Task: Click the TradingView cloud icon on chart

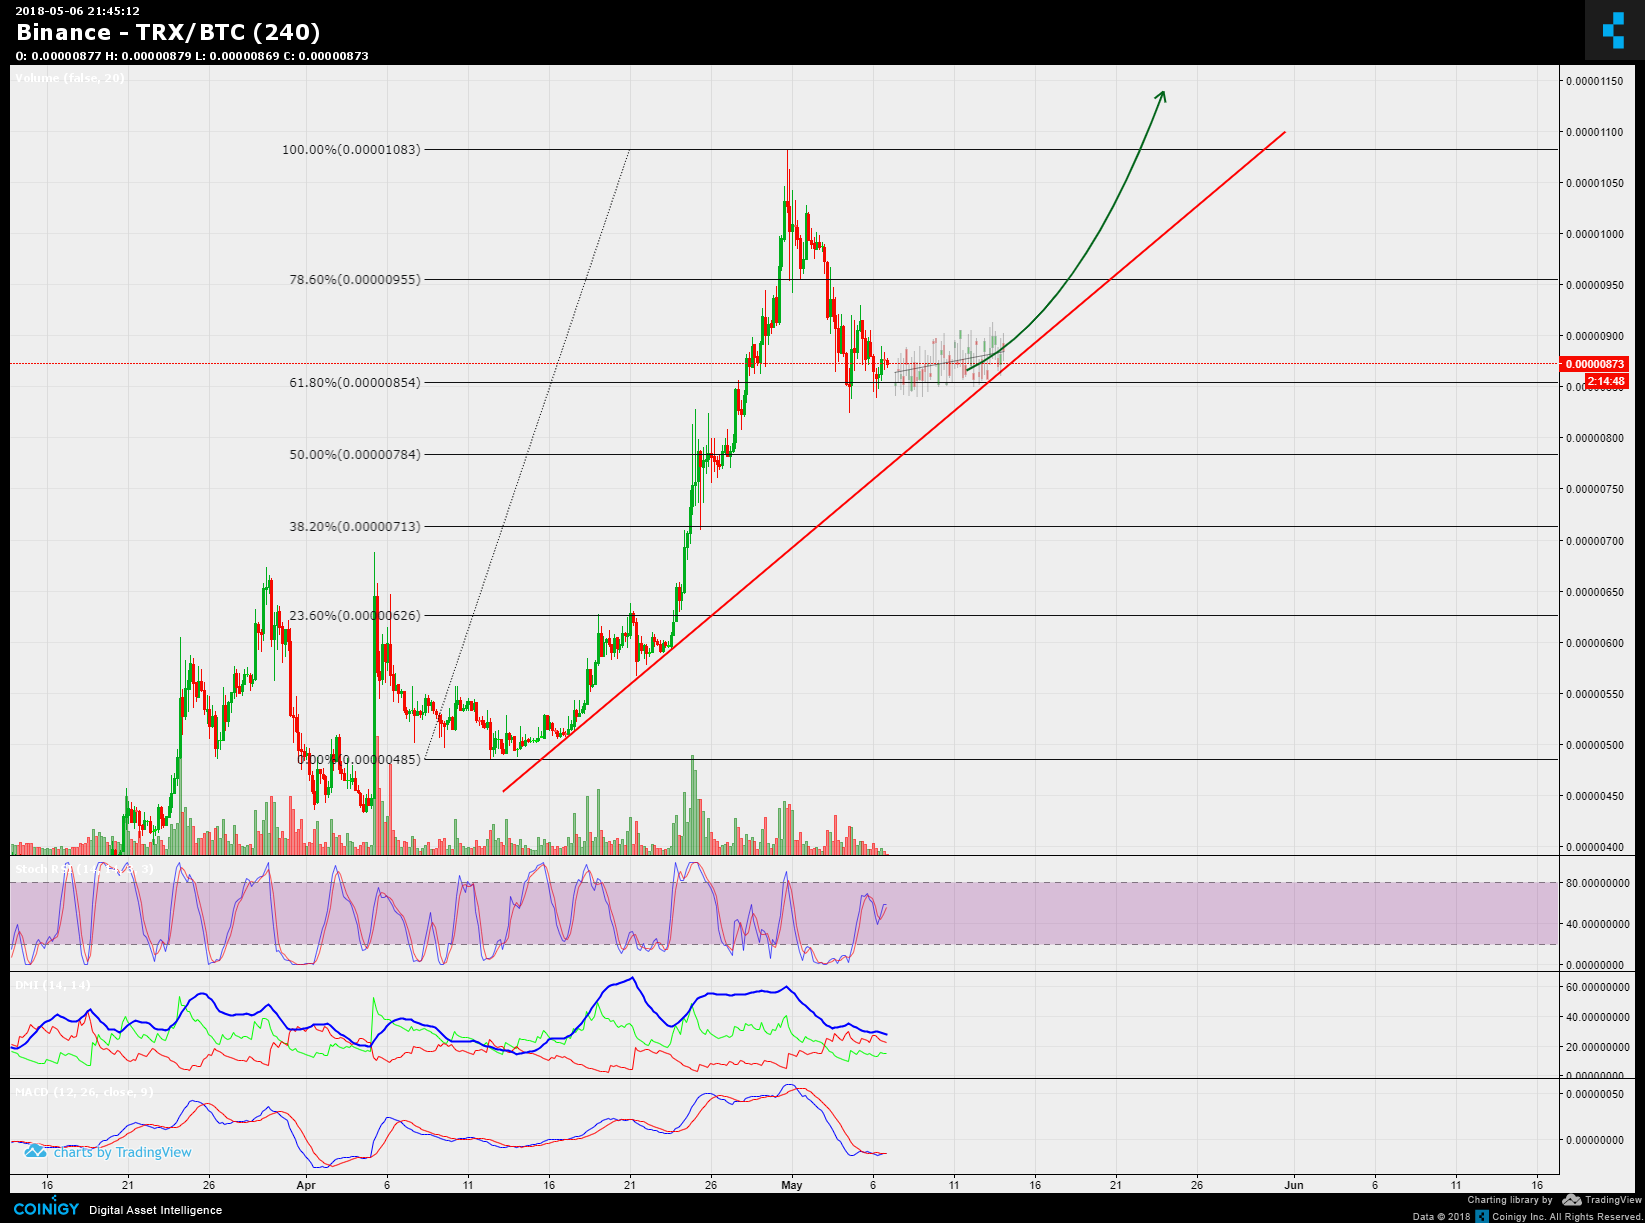Action: [x=36, y=1152]
